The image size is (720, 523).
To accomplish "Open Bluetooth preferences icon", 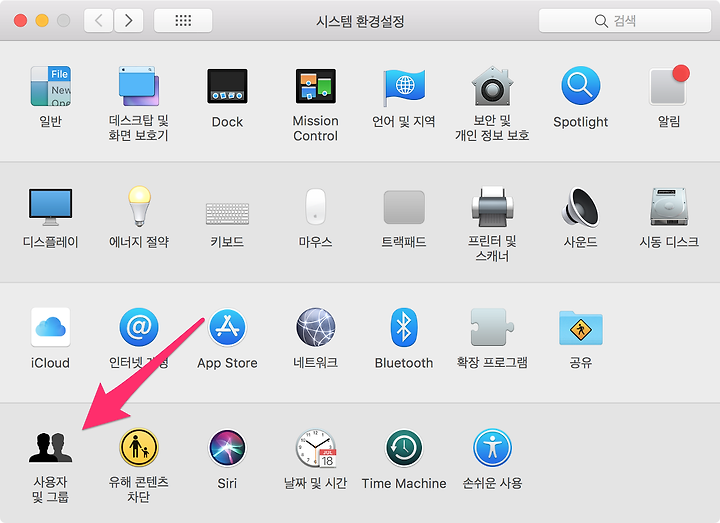I will 404,327.
